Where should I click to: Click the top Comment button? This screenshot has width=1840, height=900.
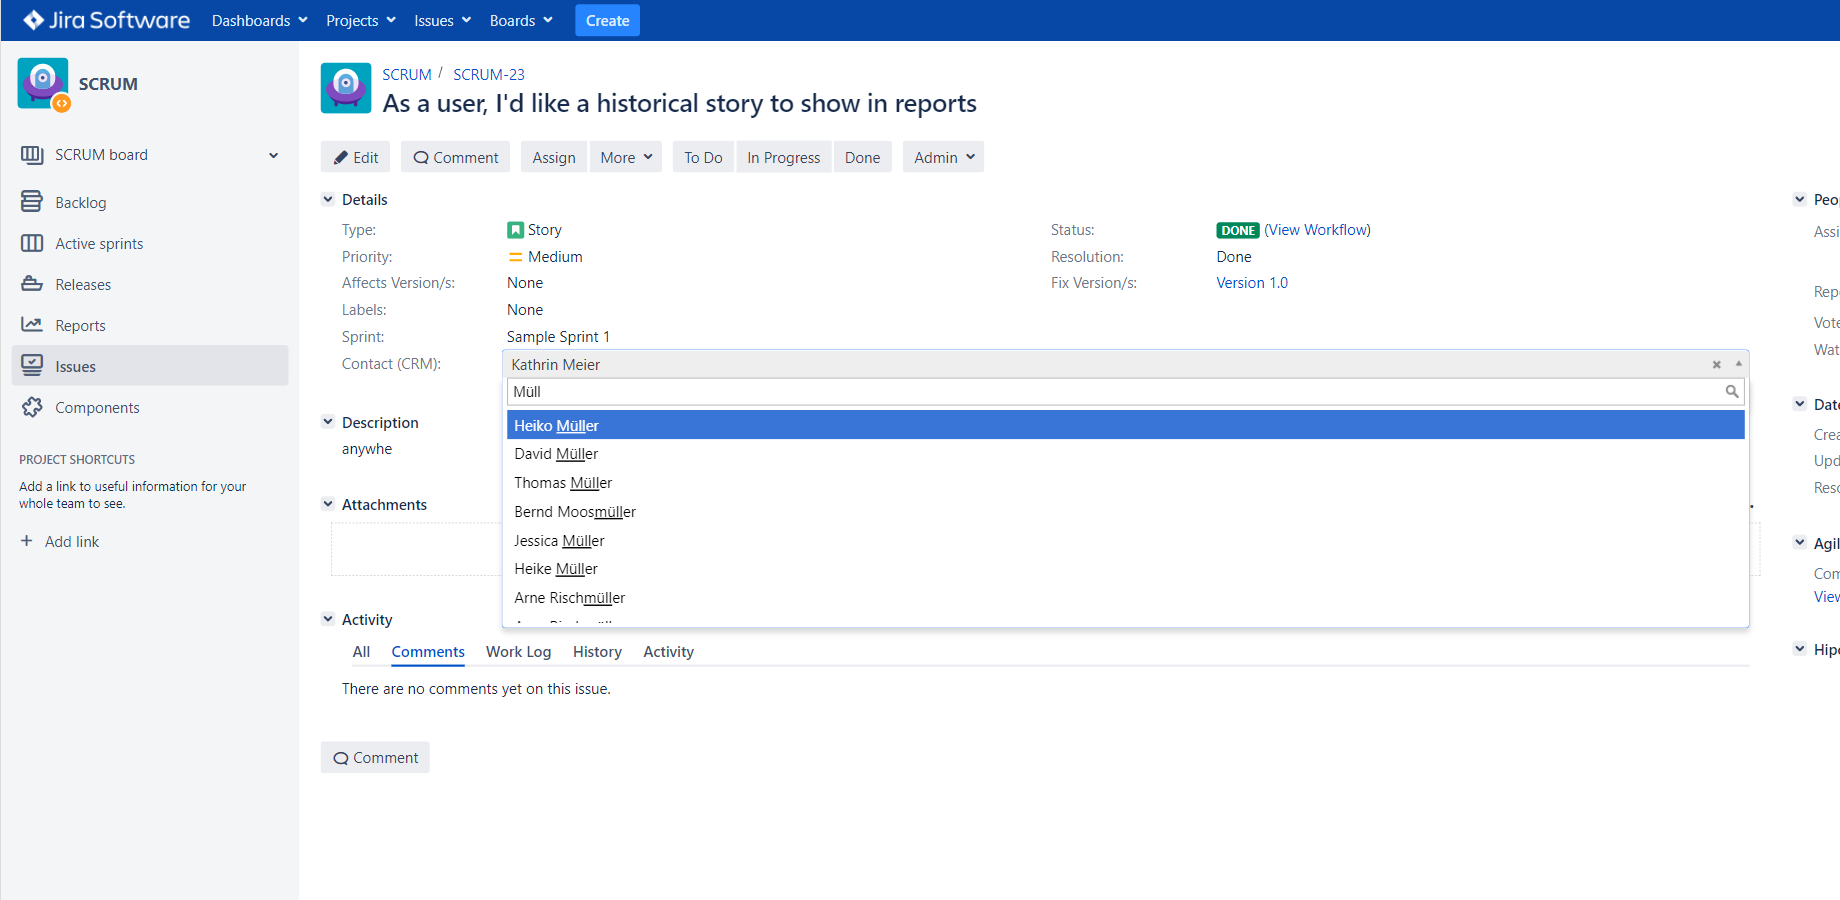coord(455,157)
